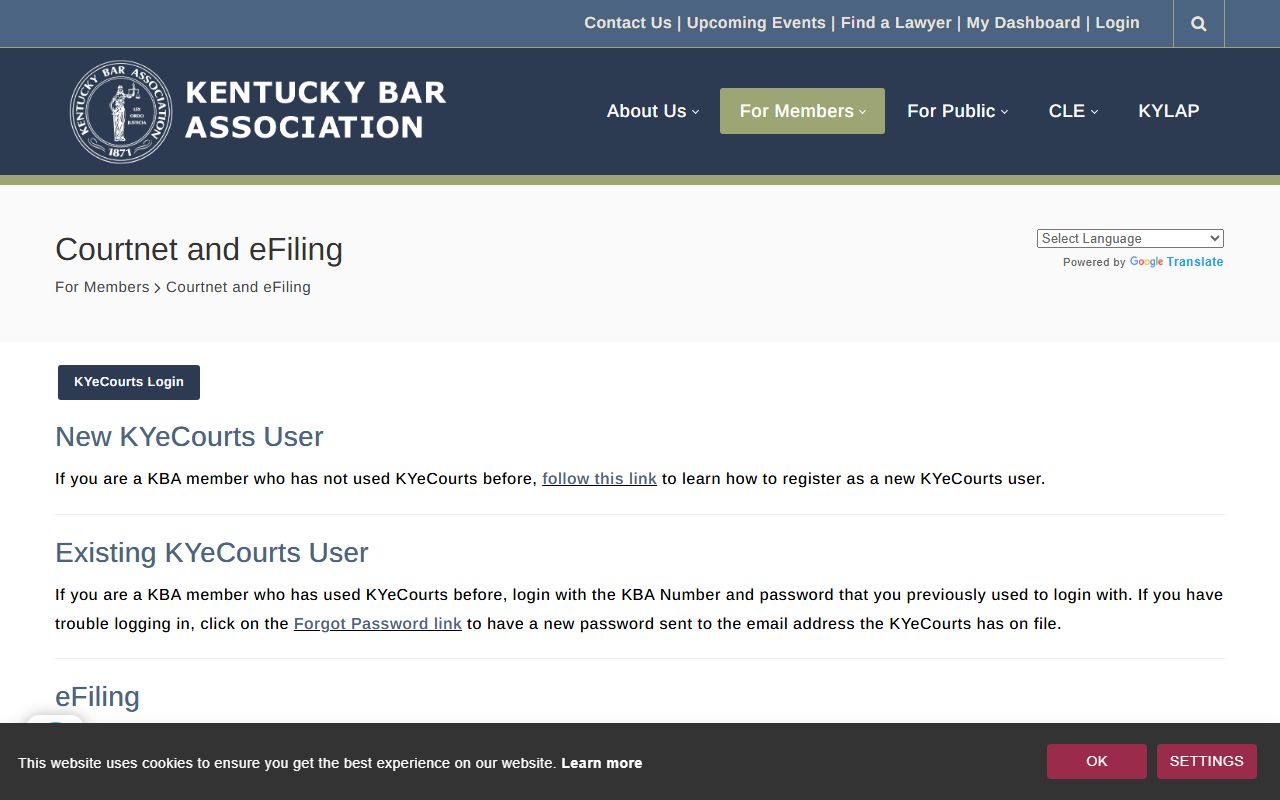This screenshot has width=1280, height=800.
Task: Click Learn more in cookie banner
Action: (602, 763)
